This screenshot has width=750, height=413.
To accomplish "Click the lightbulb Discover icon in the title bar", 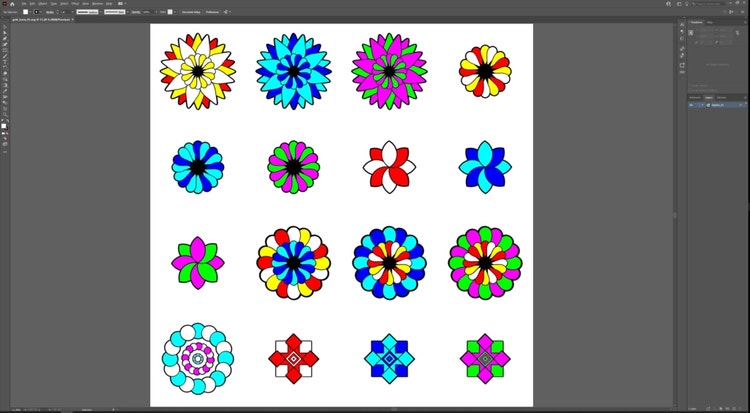I will (687, 4).
